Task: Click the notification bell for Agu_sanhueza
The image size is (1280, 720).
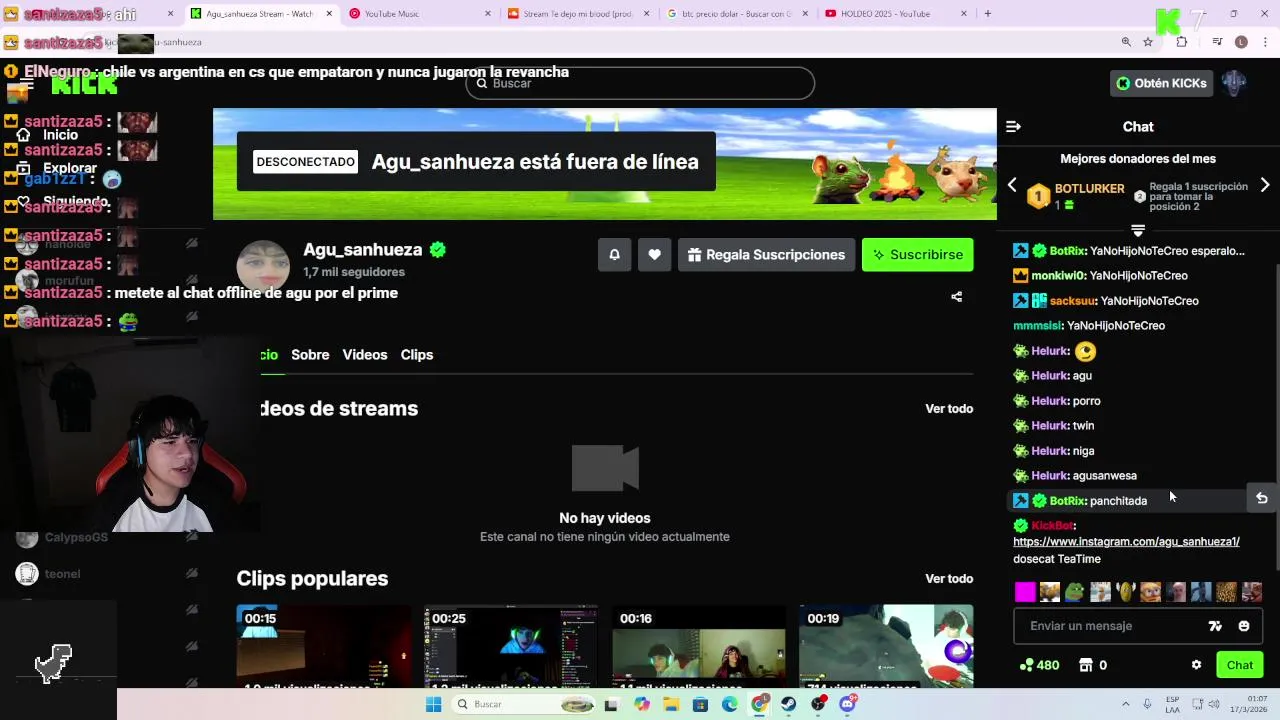Action: coord(614,255)
